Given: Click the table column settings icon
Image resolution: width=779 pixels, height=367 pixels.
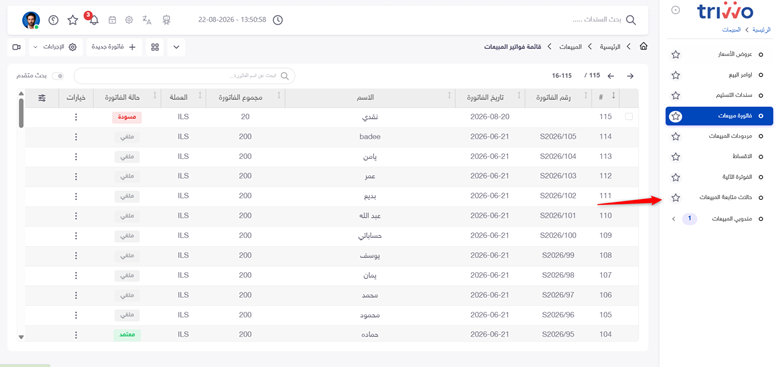Looking at the screenshot, I should tap(42, 98).
